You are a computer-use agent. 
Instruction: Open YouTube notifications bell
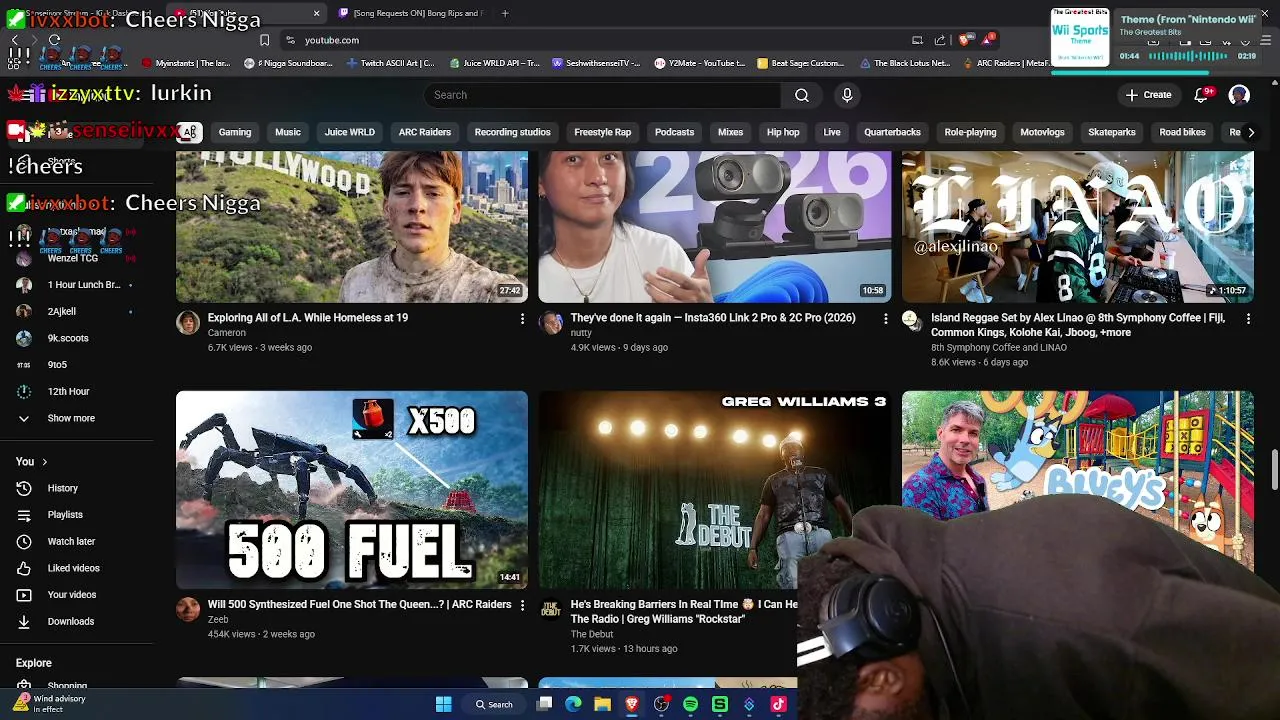[1201, 95]
